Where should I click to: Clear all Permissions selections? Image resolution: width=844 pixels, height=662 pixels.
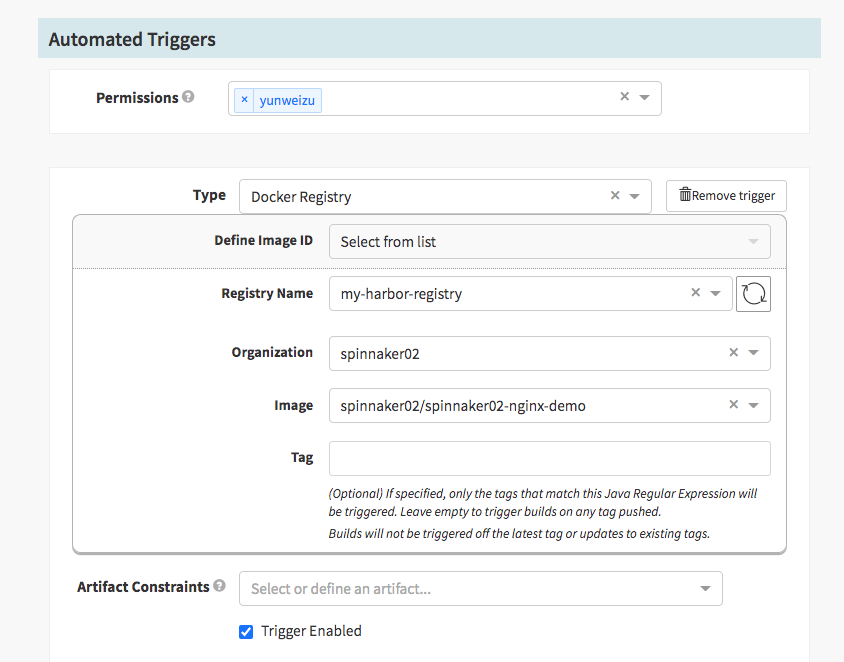pos(624,96)
